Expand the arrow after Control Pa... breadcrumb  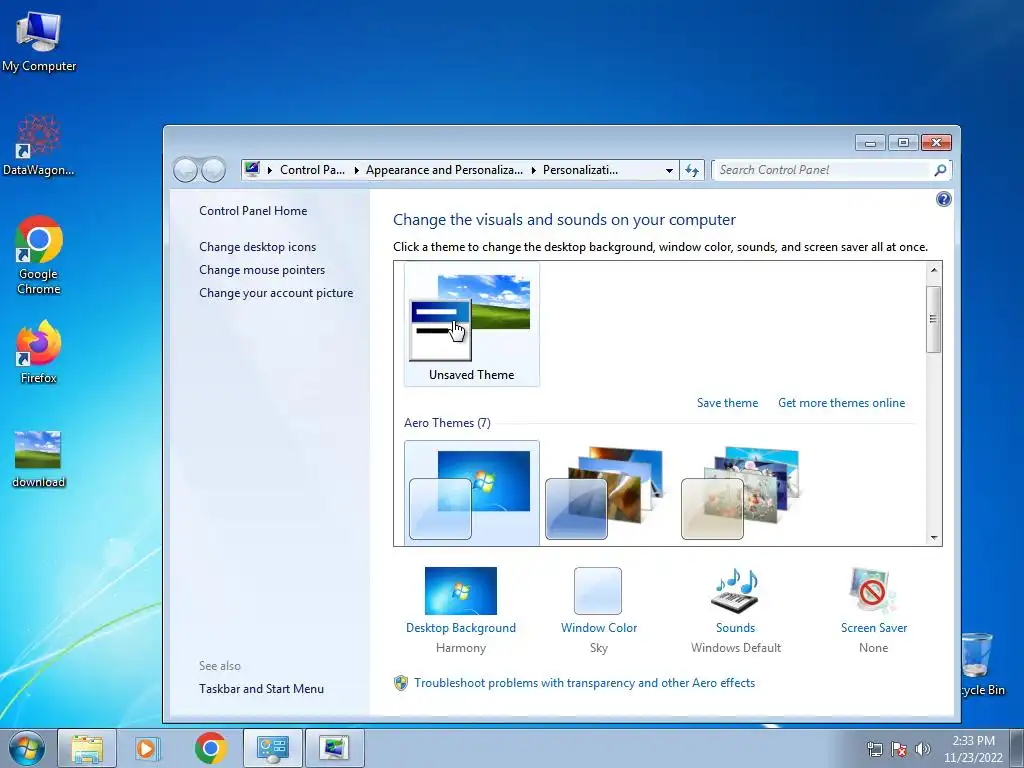[357, 170]
